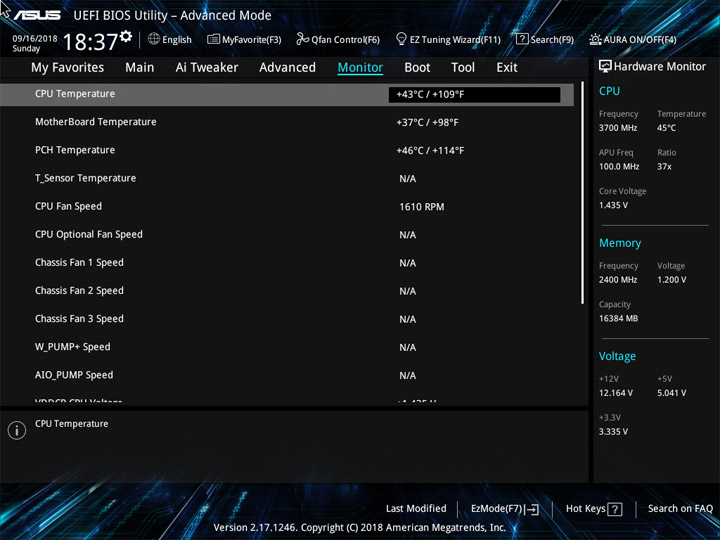Select CPU Optional Fan Speed row
The height and width of the screenshot is (540, 720).
click(x=287, y=235)
